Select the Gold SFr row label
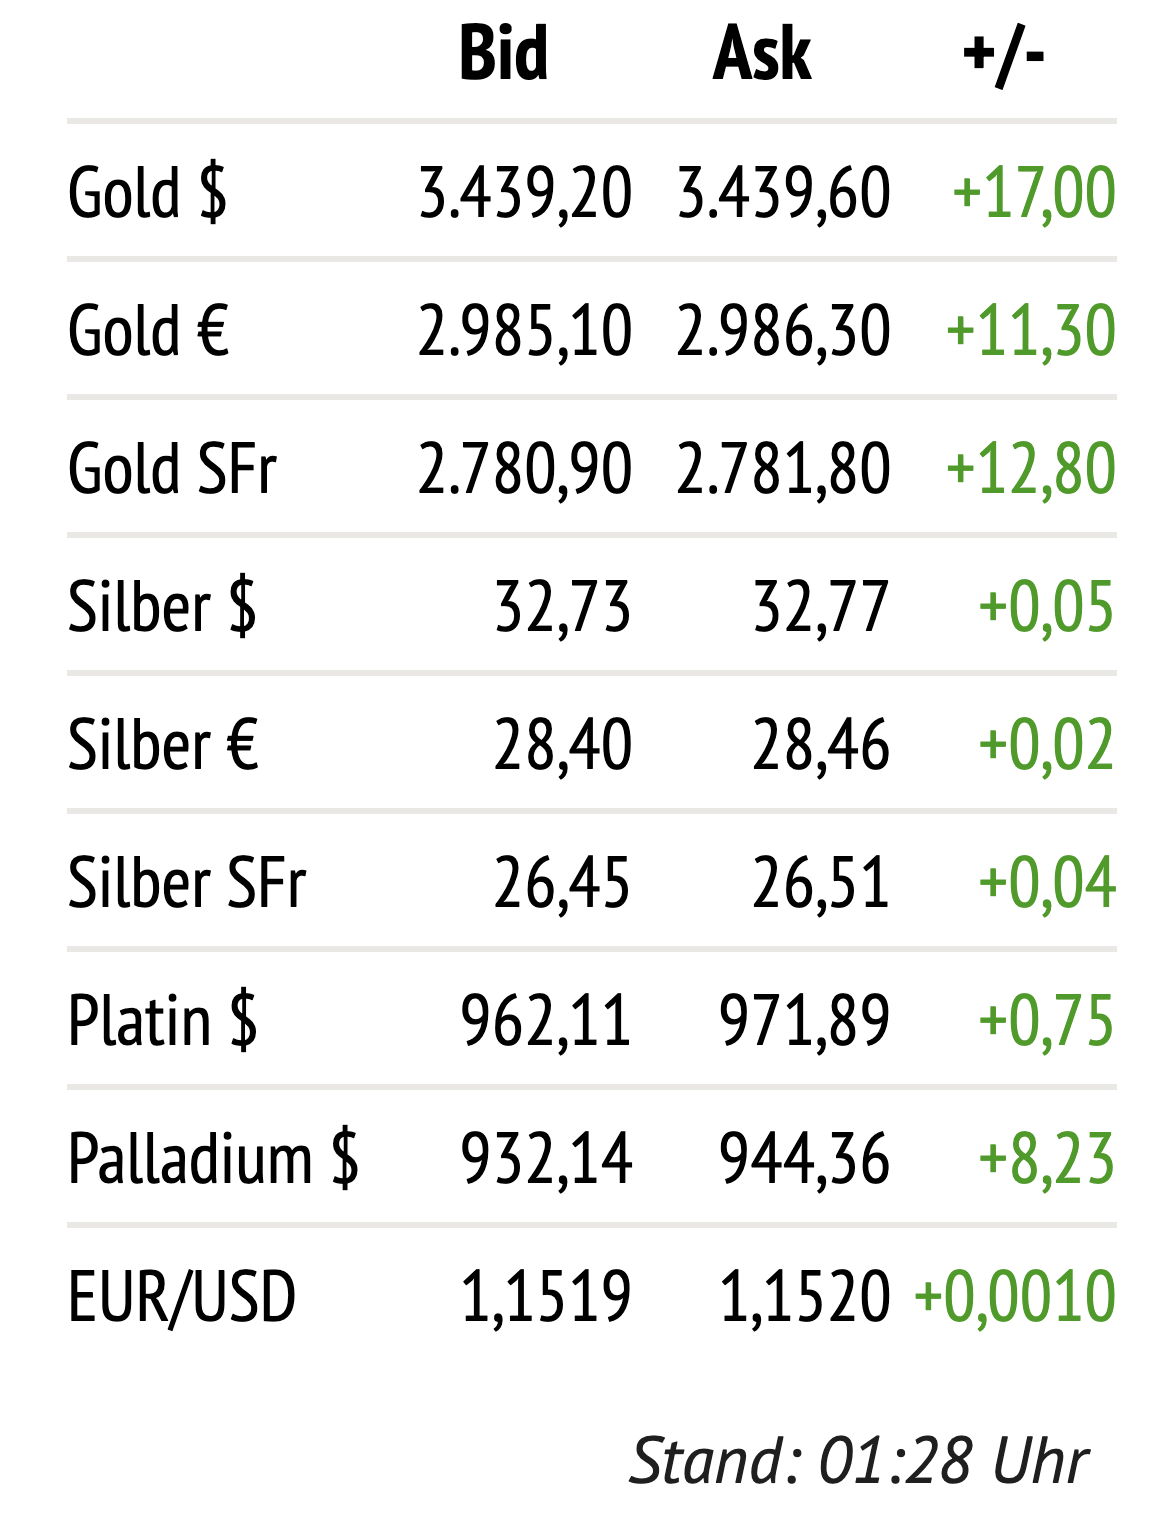1162x1522 pixels. [172, 468]
